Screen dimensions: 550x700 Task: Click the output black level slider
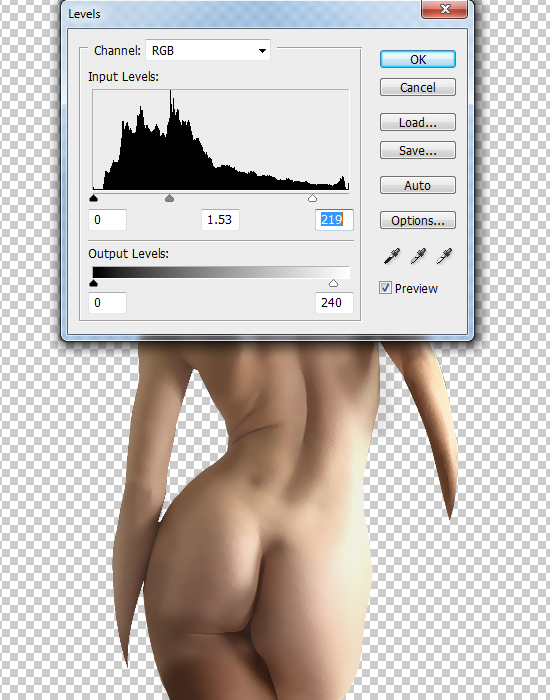coord(93,283)
